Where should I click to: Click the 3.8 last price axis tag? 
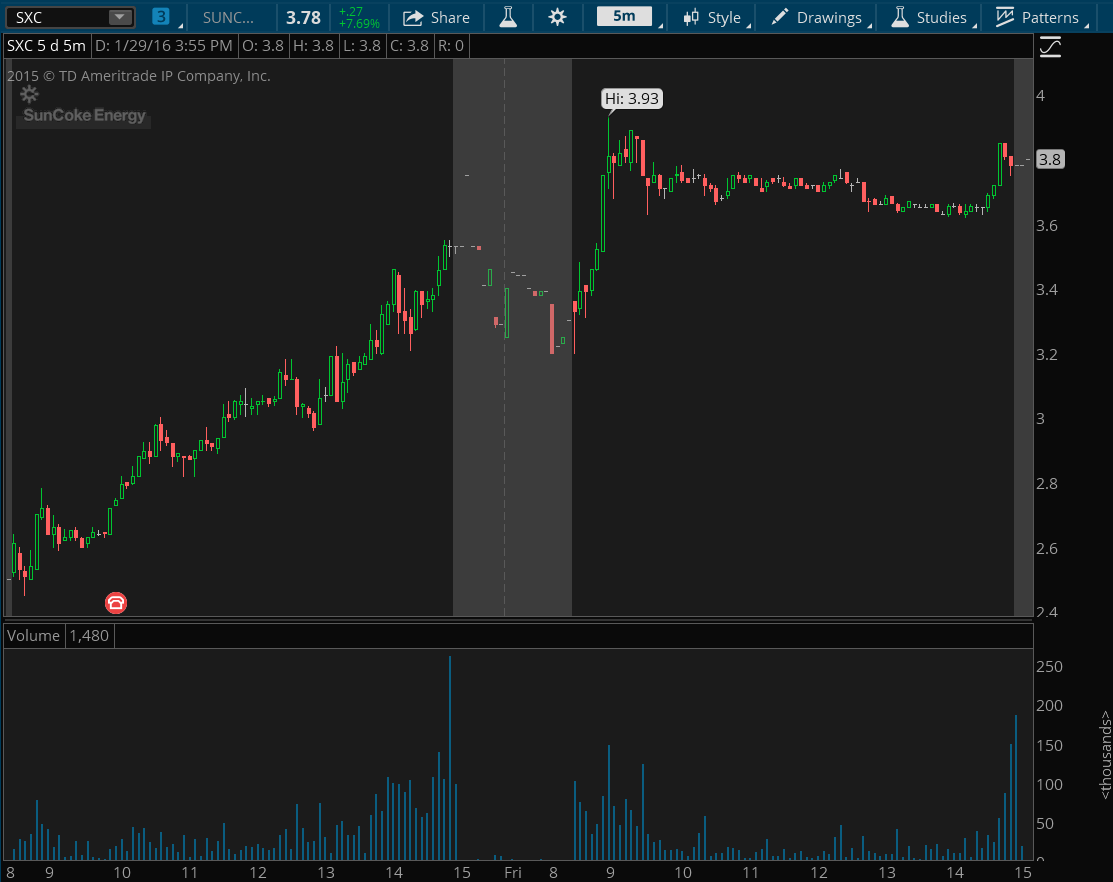[1050, 160]
